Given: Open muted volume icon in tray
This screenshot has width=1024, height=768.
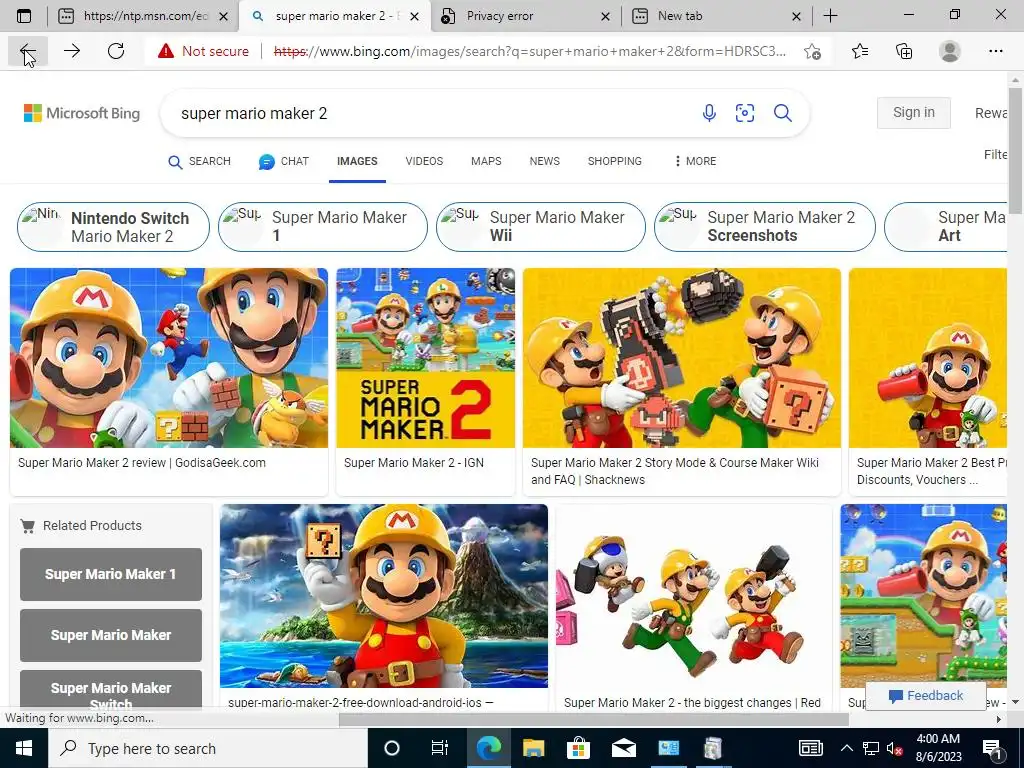Looking at the screenshot, I should point(895,748).
